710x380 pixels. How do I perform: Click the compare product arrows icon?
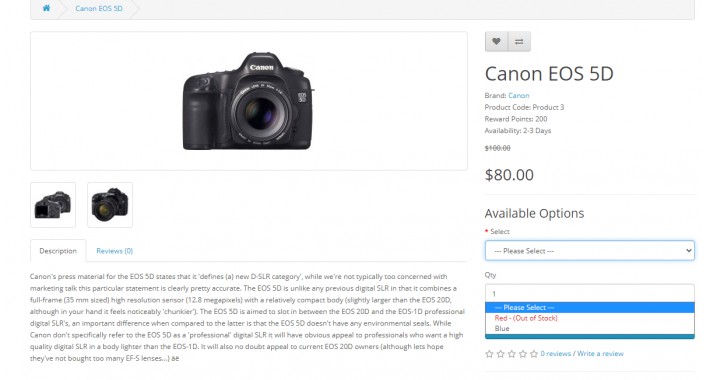519,42
